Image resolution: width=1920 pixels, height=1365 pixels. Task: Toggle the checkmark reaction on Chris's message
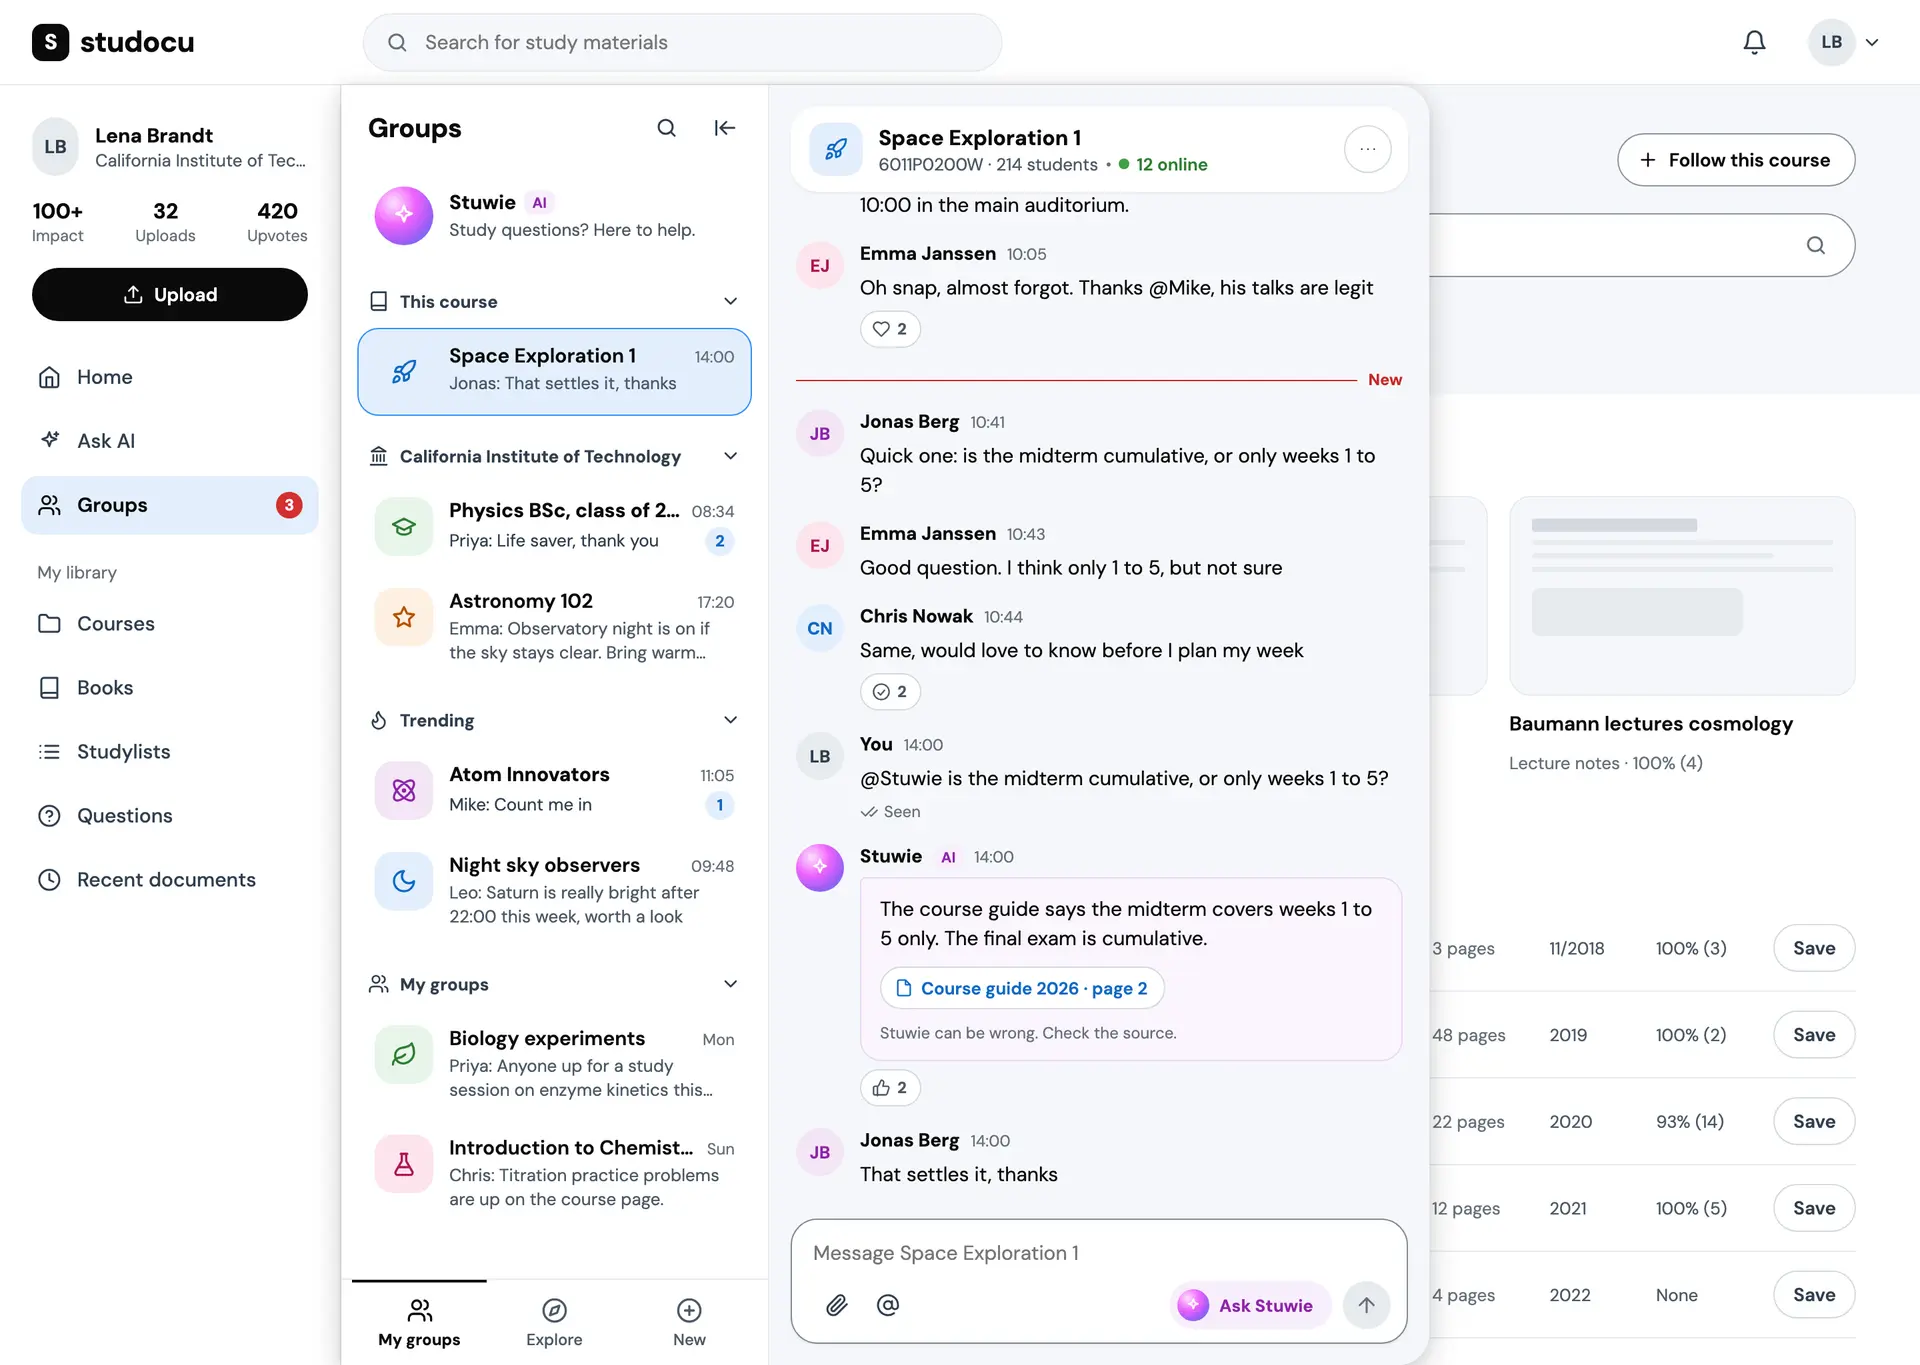890,692
